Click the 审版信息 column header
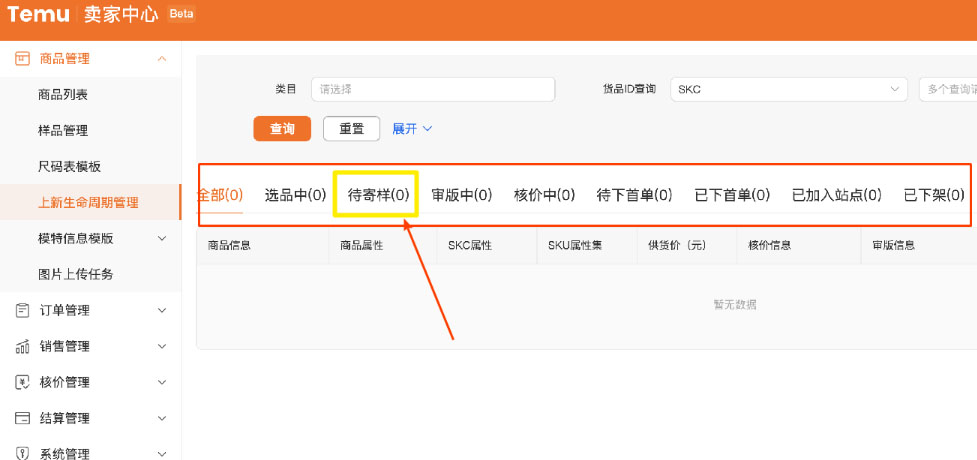Image resolution: width=977 pixels, height=460 pixels. point(893,245)
